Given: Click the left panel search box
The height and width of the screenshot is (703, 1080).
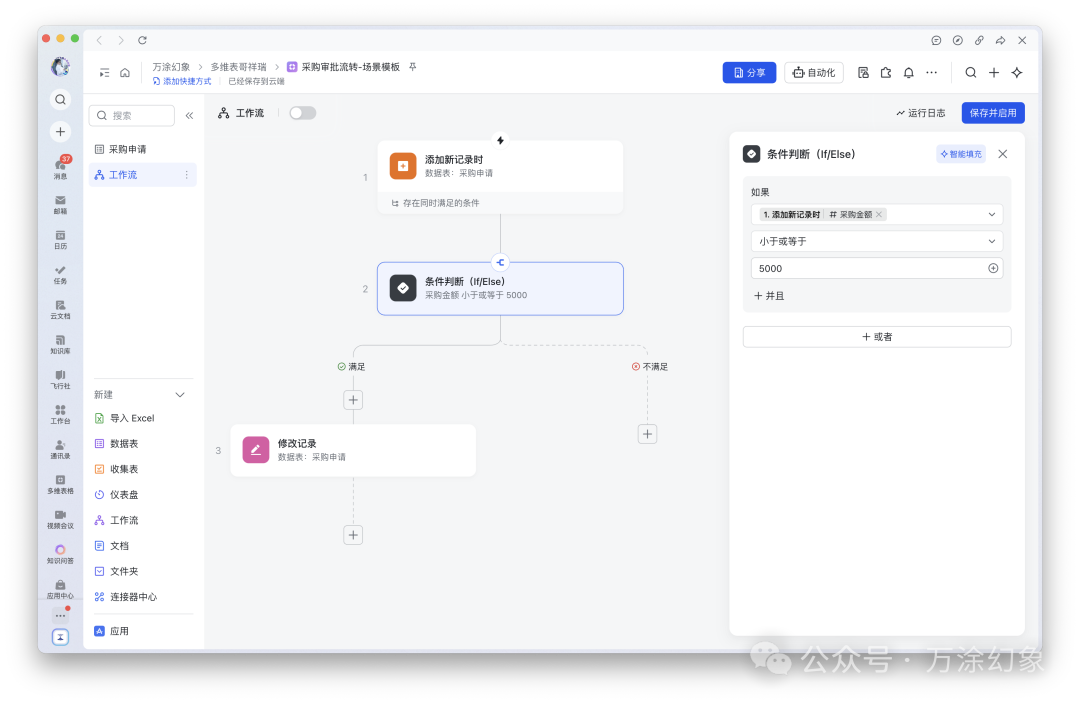Looking at the screenshot, I should click(x=132, y=116).
